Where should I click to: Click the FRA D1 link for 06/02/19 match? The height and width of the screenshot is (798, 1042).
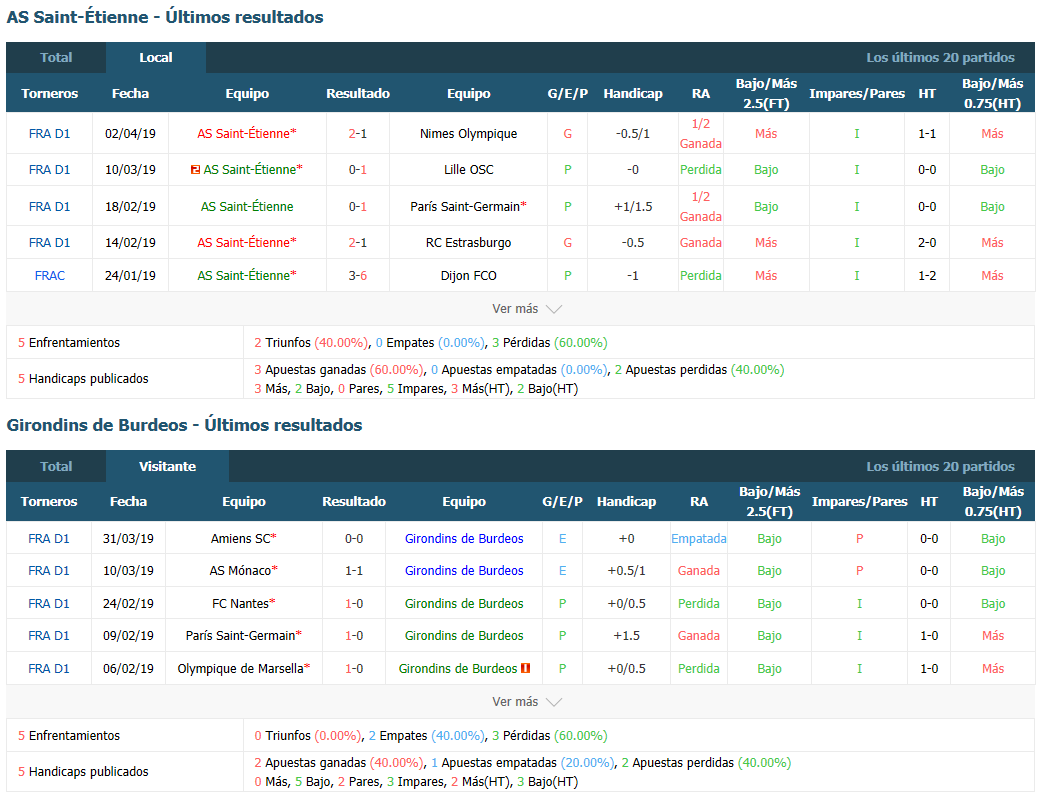click(49, 668)
